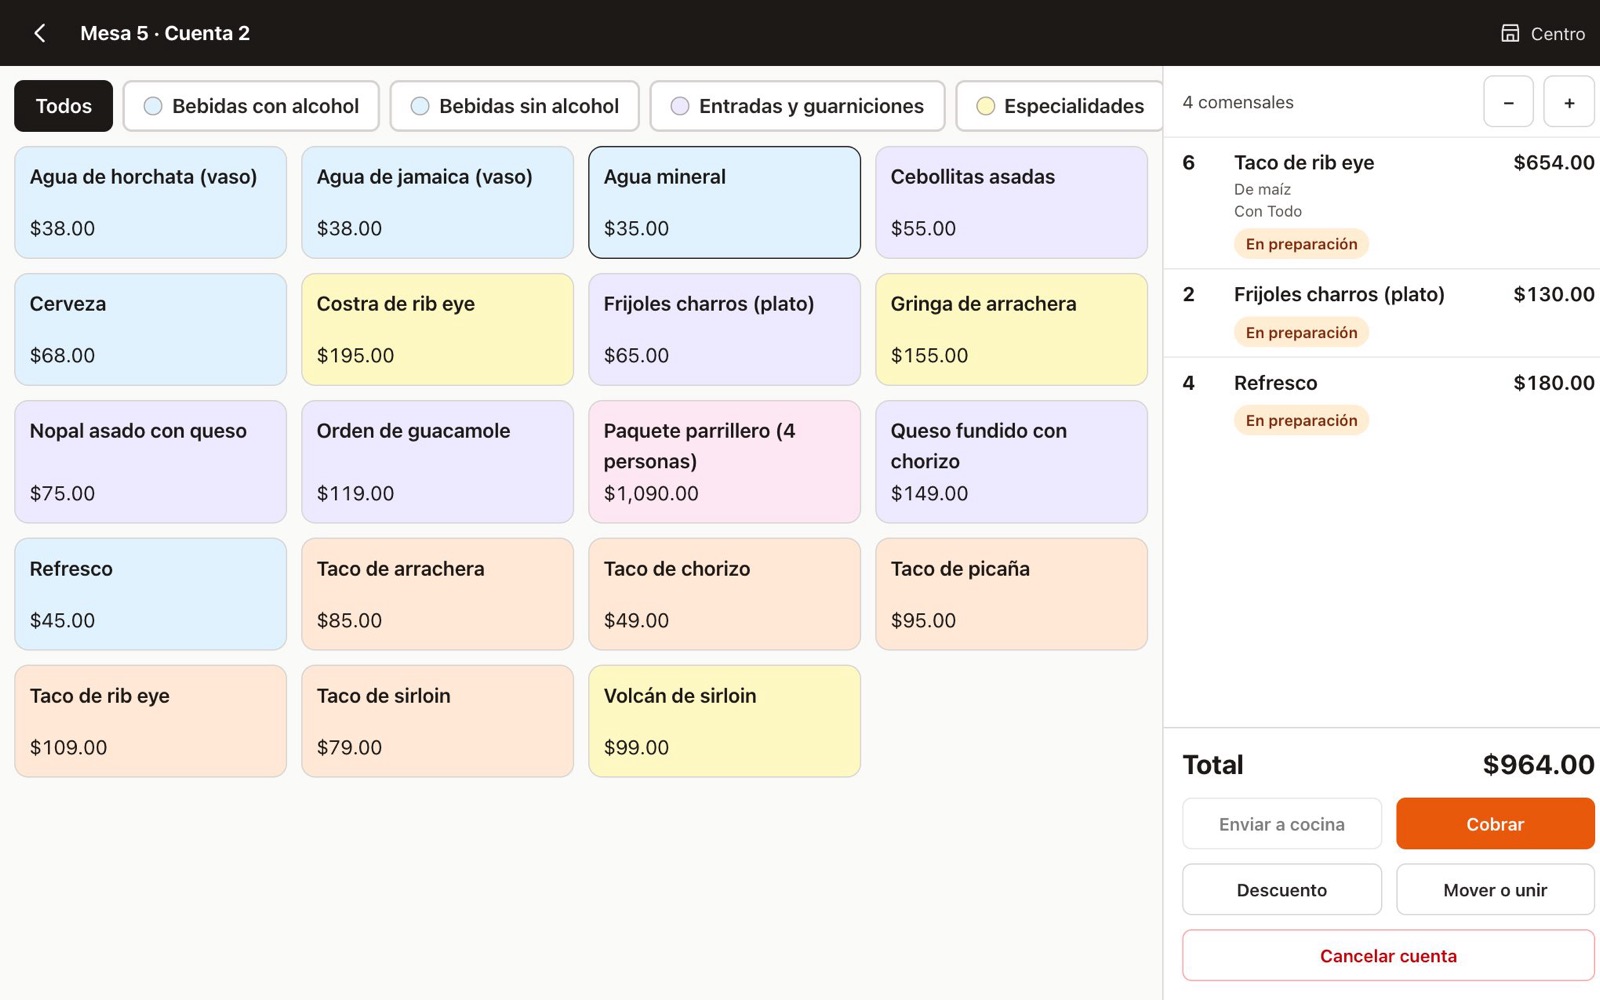
Task: Open Frijoles charros order line $130.00
Action: point(1382,313)
